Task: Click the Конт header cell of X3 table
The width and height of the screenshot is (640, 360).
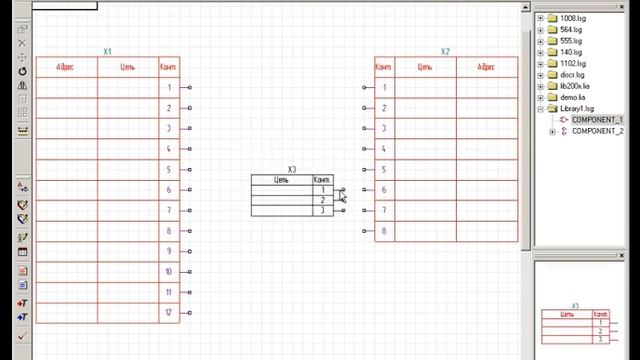Action: point(323,180)
